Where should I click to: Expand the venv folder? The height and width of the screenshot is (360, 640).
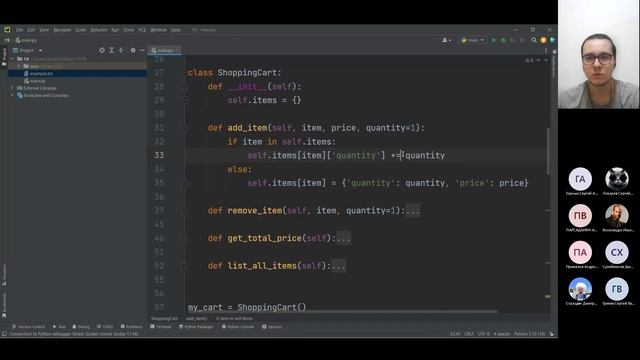(19, 66)
